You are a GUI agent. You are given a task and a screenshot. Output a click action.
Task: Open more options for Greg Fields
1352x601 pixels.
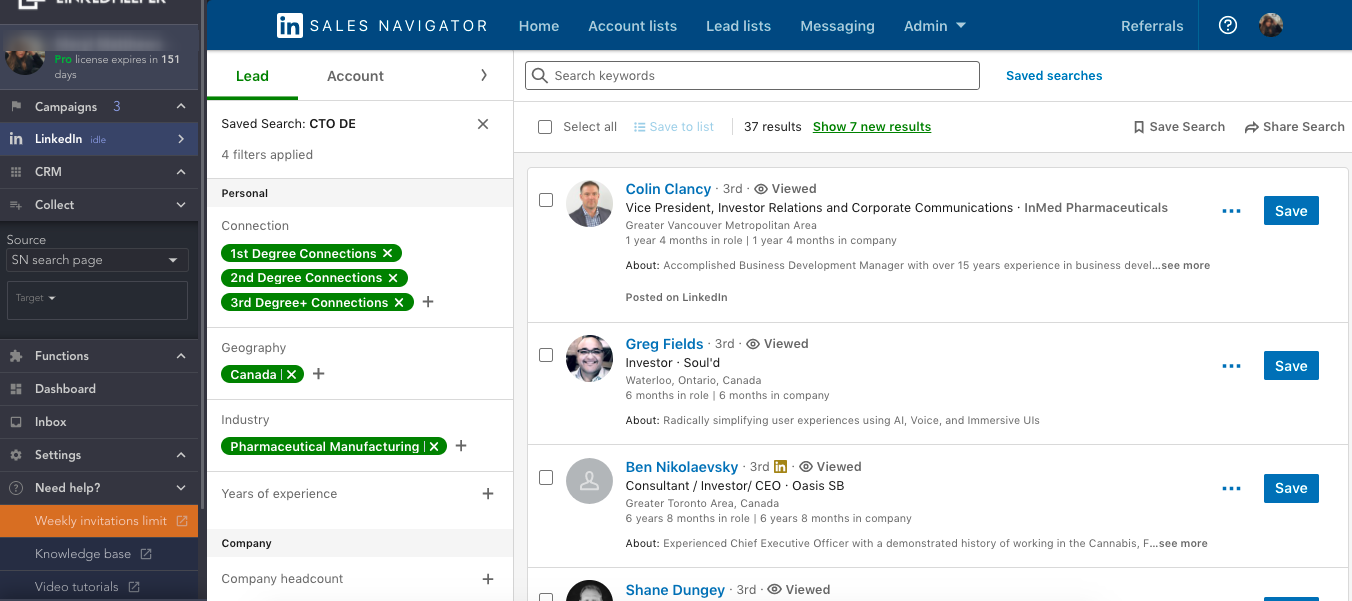pyautogui.click(x=1231, y=366)
